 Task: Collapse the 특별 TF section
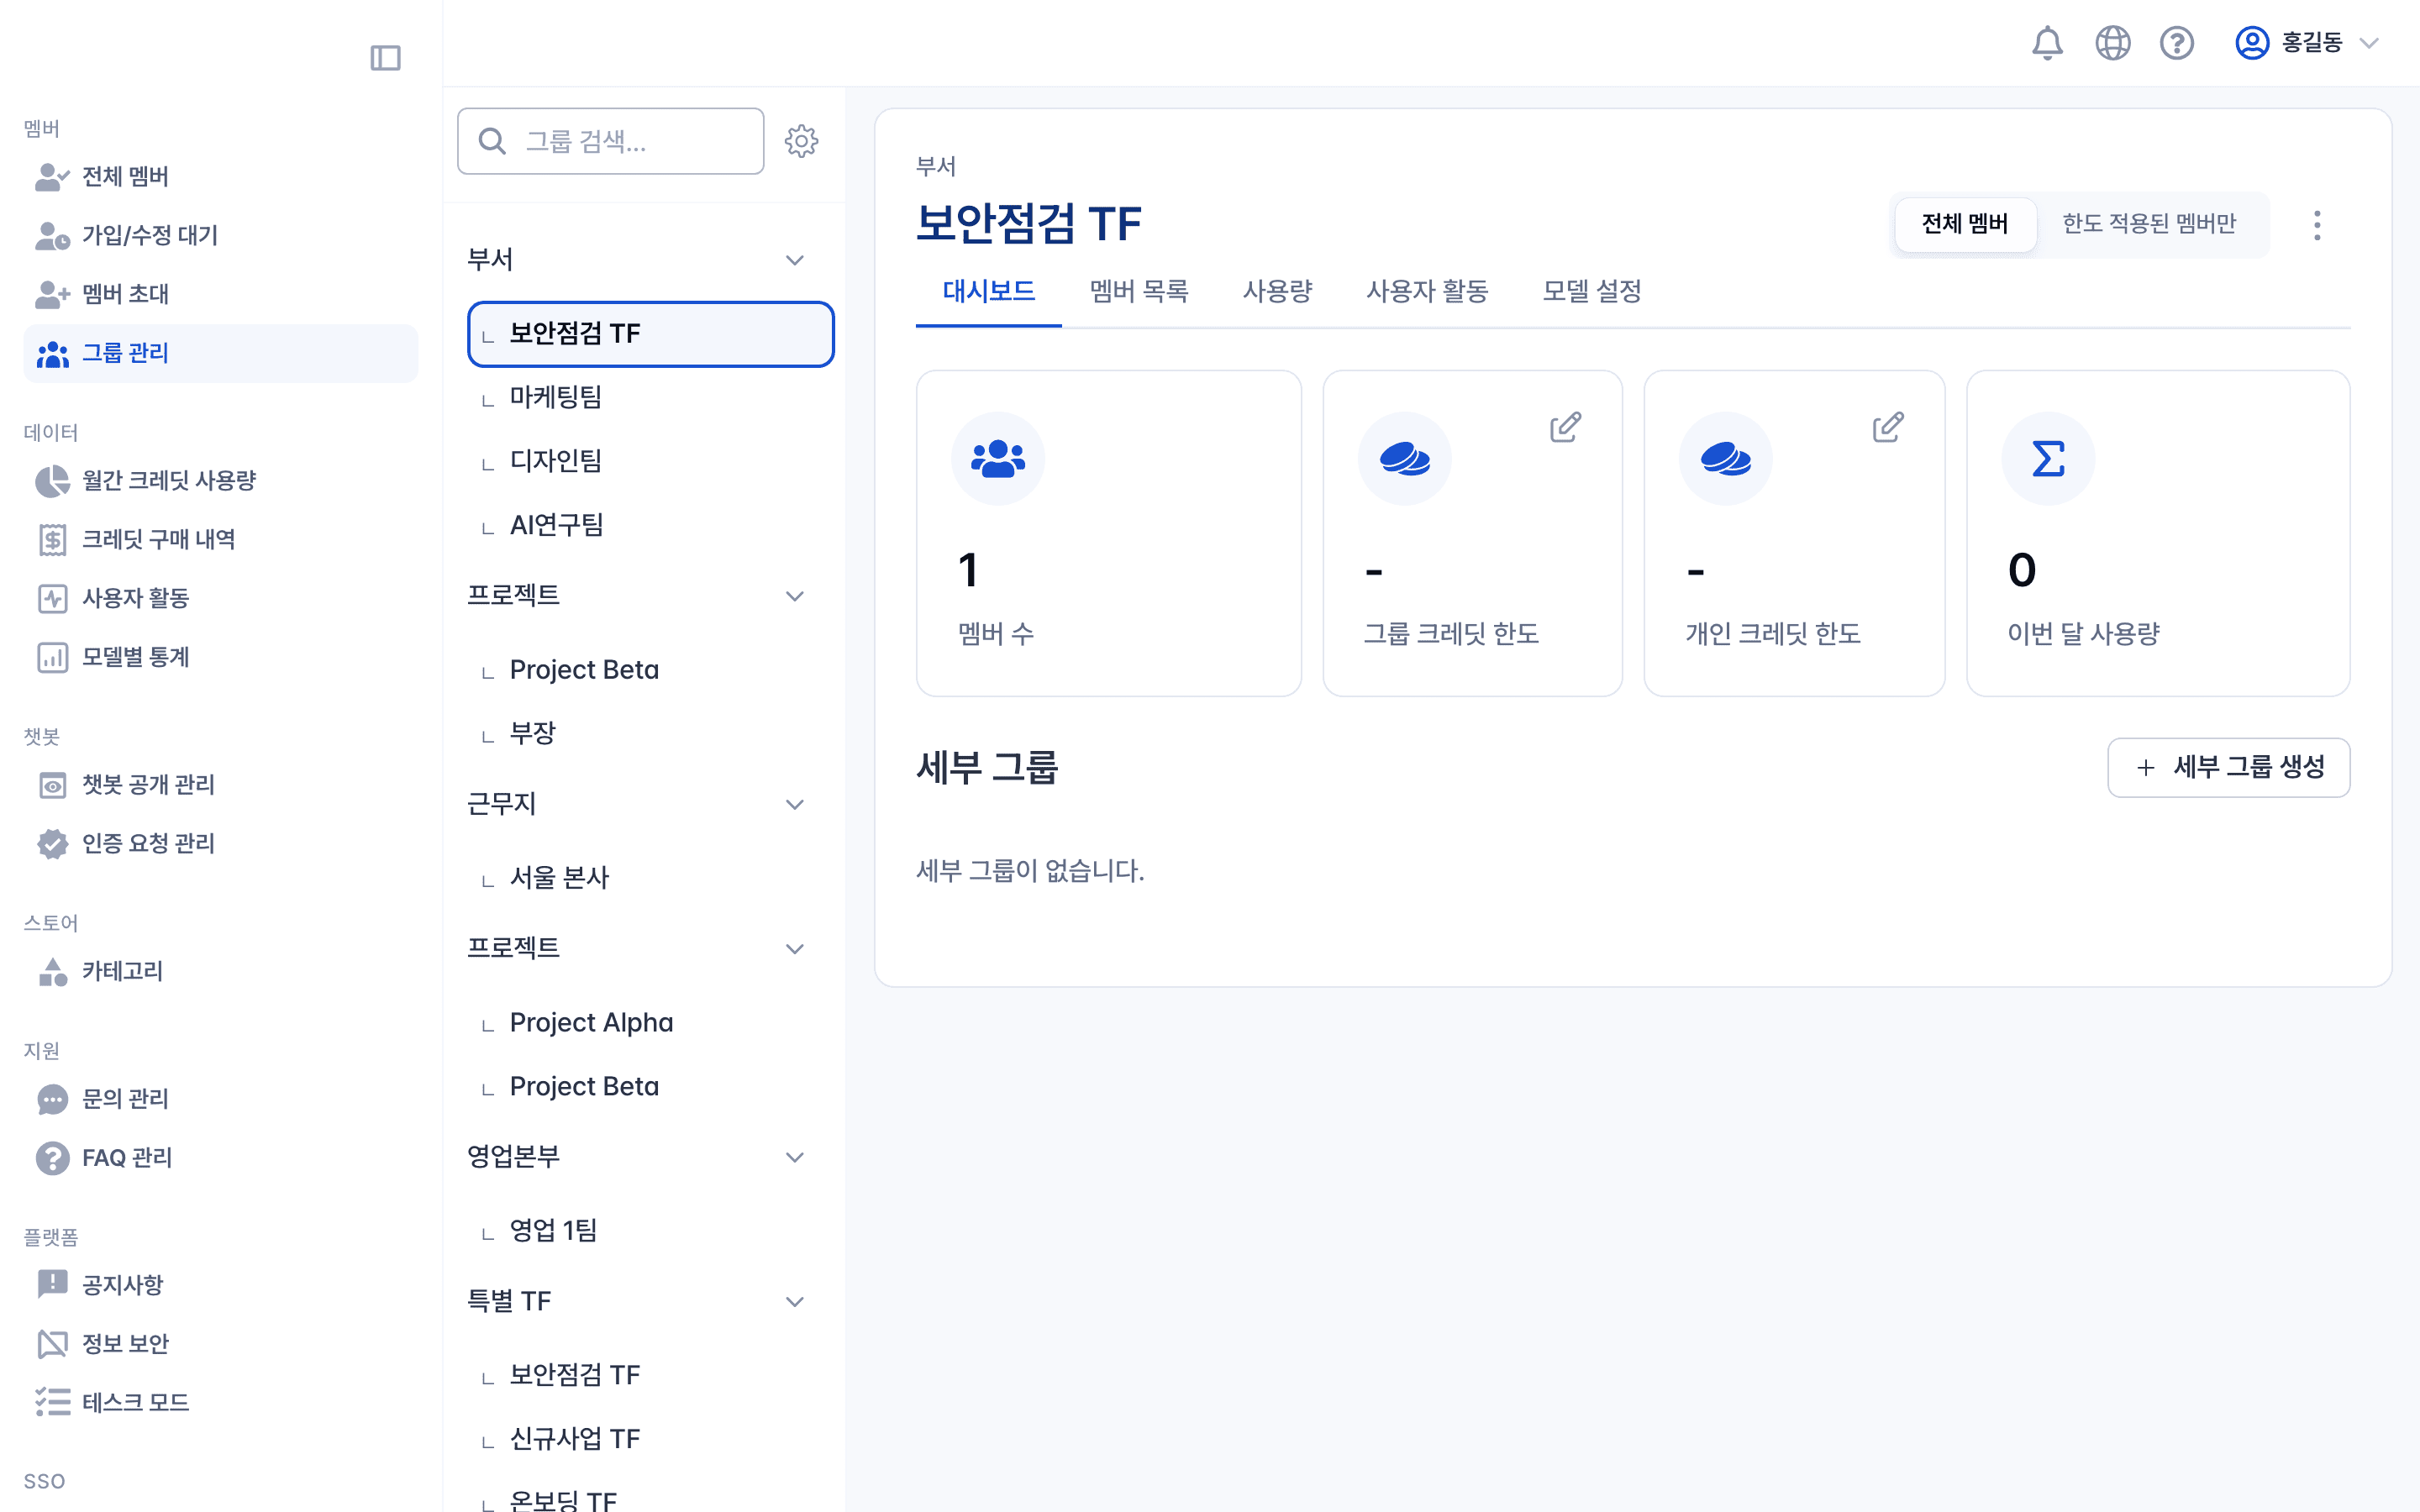pyautogui.click(x=795, y=1301)
